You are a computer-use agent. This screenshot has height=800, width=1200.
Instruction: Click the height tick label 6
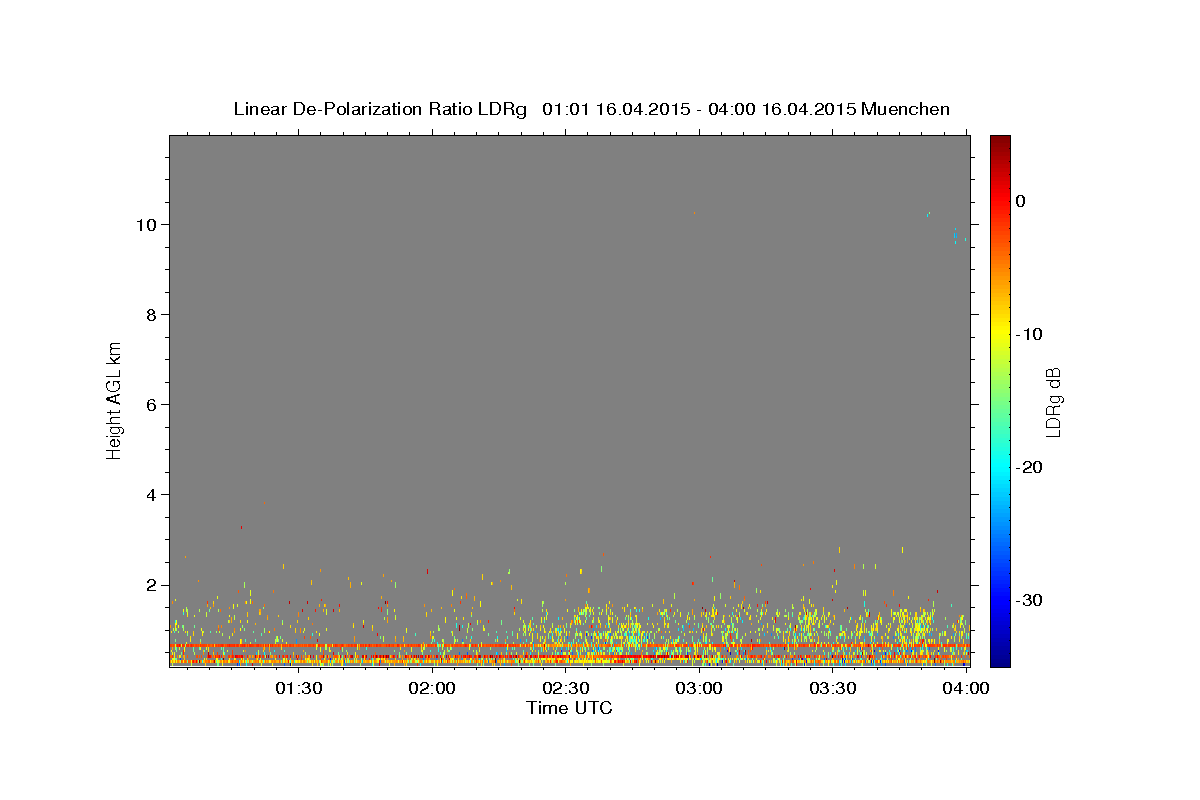tap(153, 404)
